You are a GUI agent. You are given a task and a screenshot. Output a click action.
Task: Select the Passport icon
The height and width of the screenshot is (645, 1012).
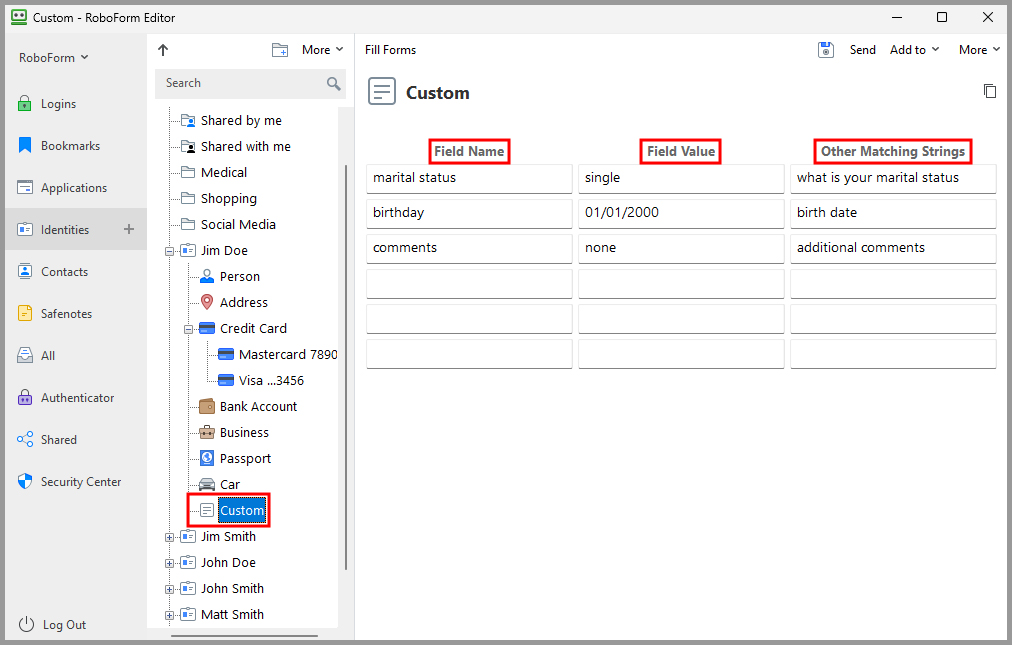[x=207, y=458]
